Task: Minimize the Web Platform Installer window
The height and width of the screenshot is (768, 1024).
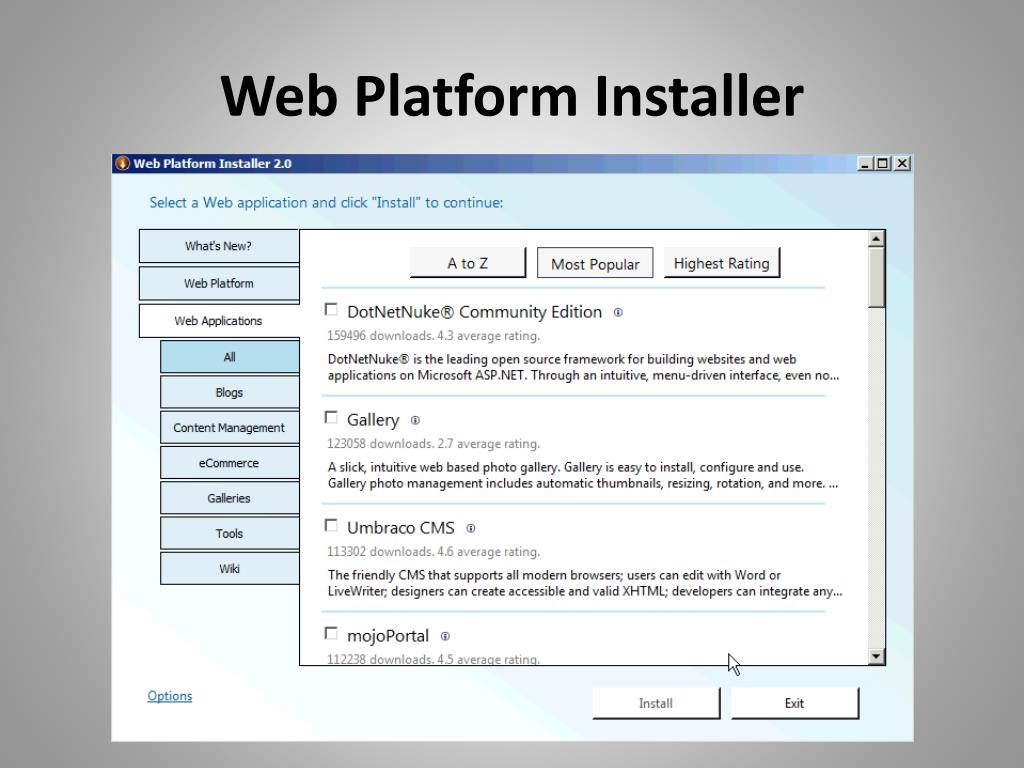Action: (x=865, y=163)
